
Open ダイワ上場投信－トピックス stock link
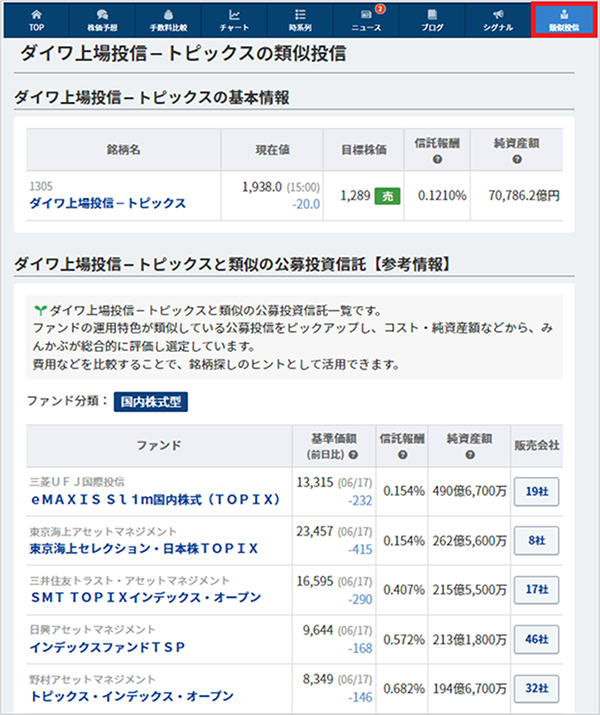tap(108, 203)
